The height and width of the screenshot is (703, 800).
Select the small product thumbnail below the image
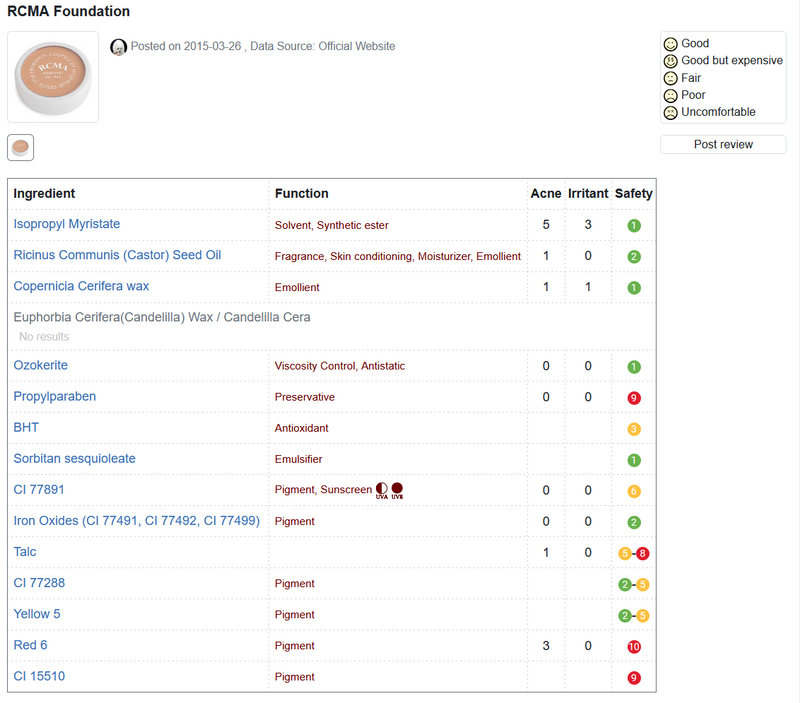click(20, 147)
